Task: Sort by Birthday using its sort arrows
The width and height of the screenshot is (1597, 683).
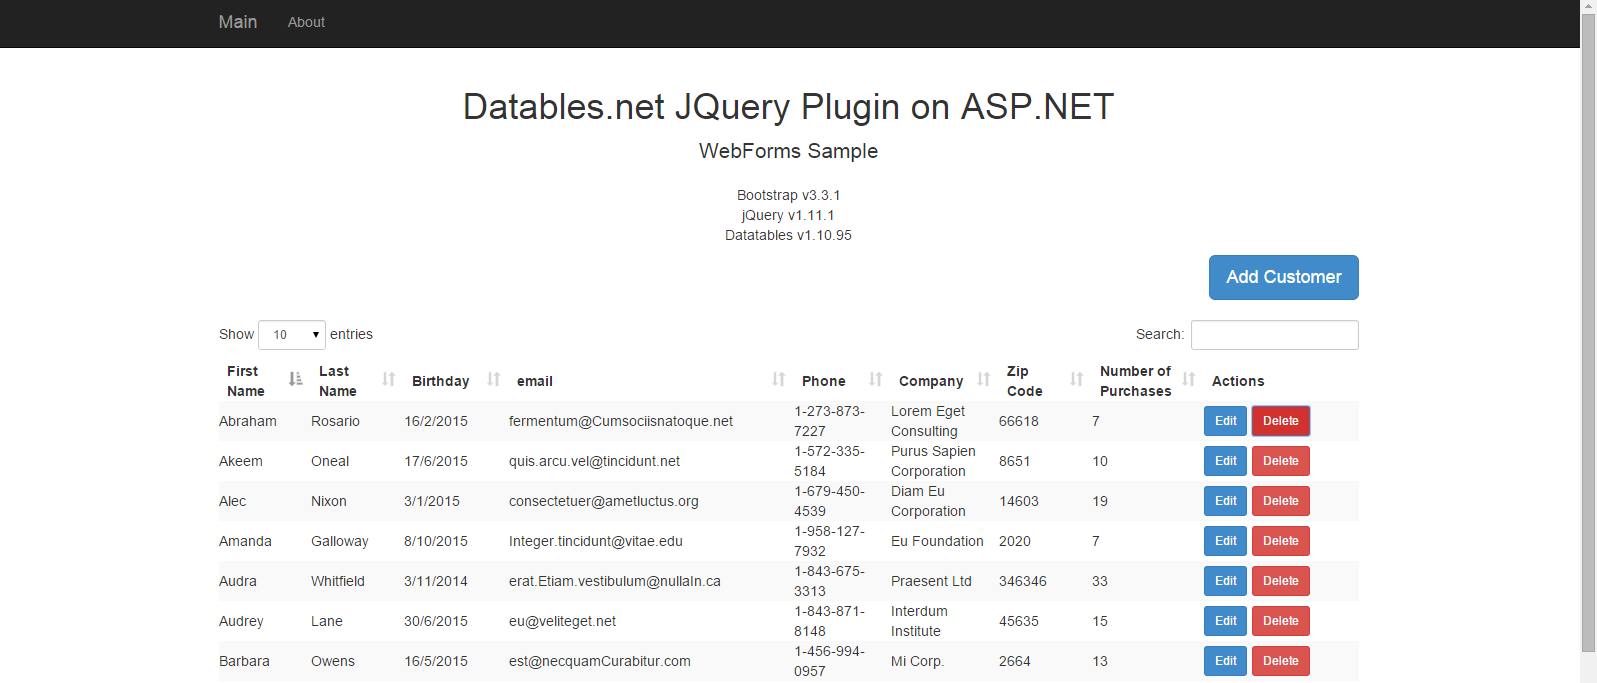Action: pos(493,379)
